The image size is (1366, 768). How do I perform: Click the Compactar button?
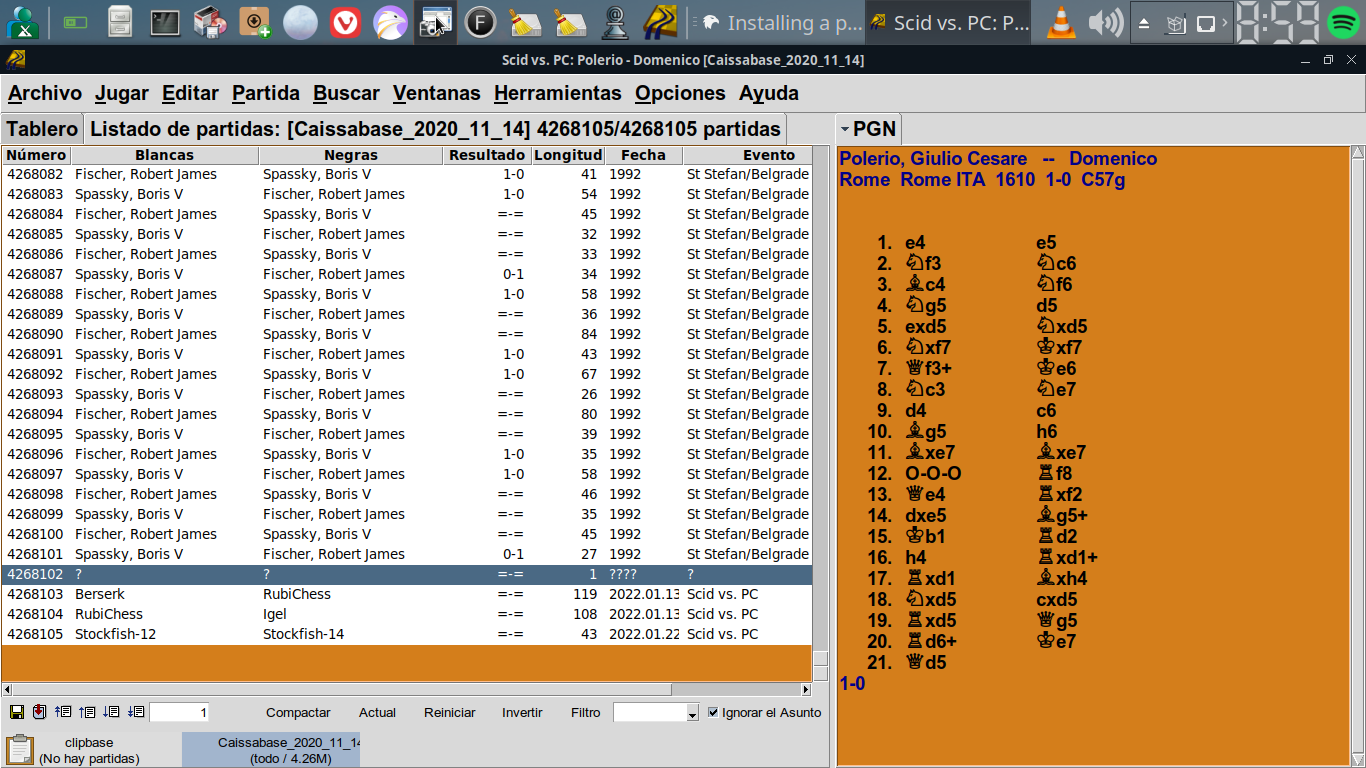pyautogui.click(x=298, y=712)
